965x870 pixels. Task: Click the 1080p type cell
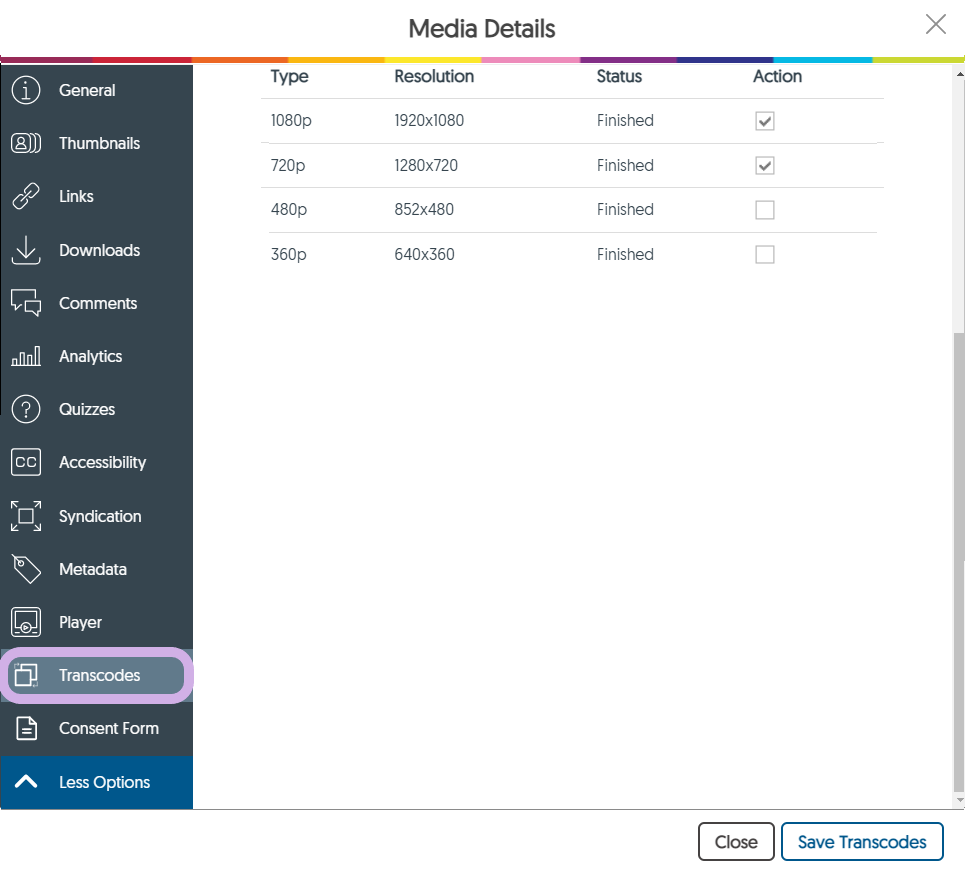pyautogui.click(x=291, y=121)
